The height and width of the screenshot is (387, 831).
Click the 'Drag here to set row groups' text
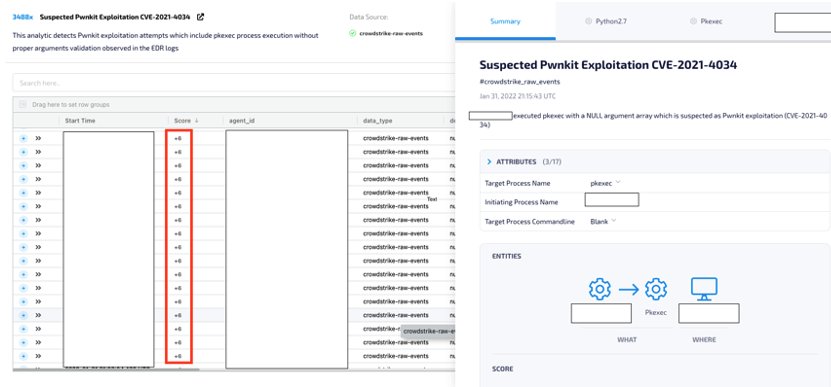tap(70, 104)
